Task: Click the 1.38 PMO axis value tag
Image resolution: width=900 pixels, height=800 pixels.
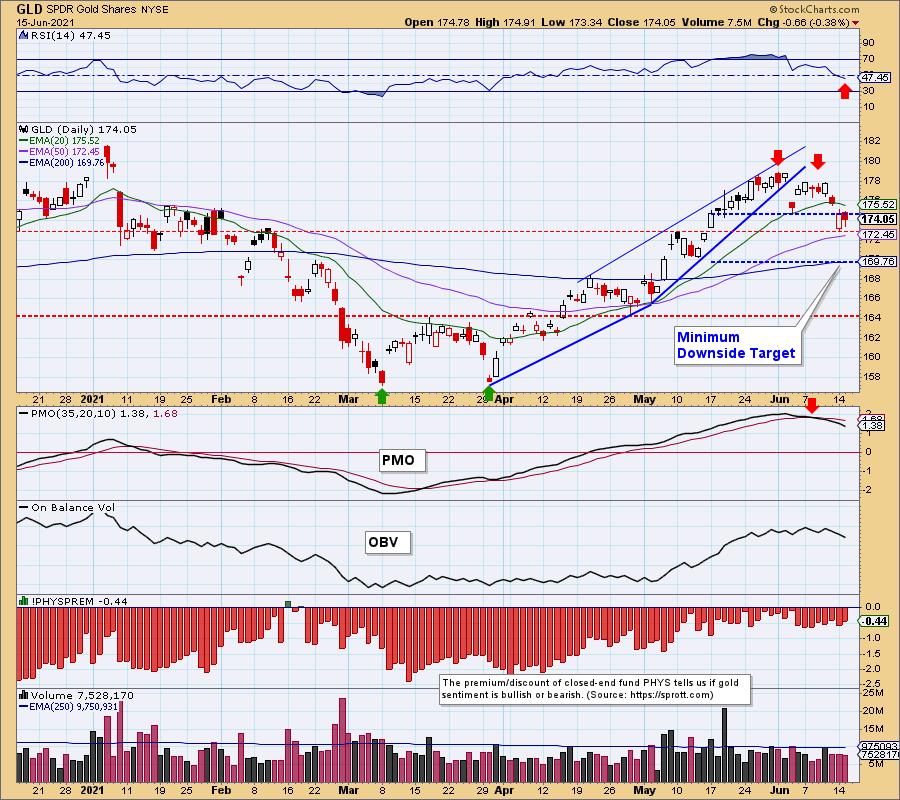Action: coord(873,426)
